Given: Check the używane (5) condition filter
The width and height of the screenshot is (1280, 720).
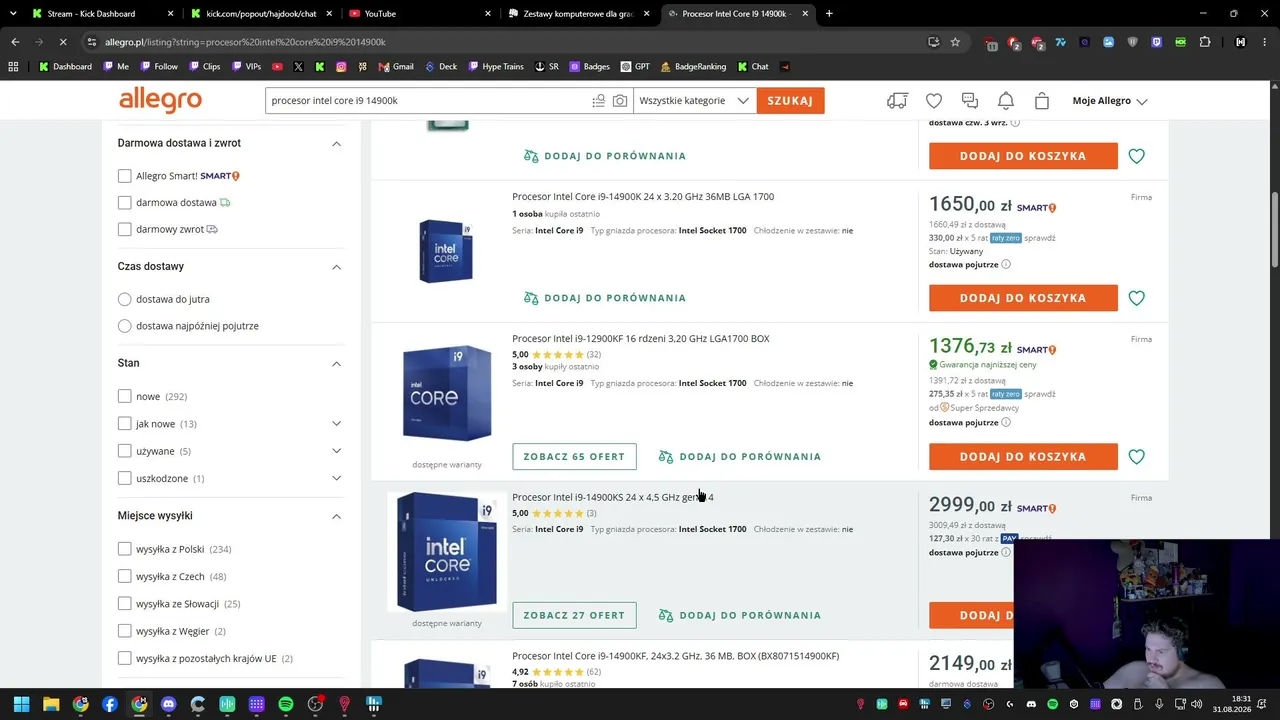Looking at the screenshot, I should tap(124, 451).
